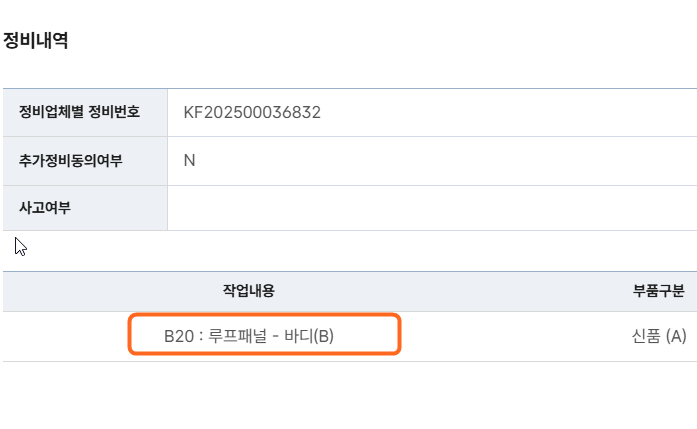Click the blank area below the work table
697x429 pixels.
coord(350,395)
